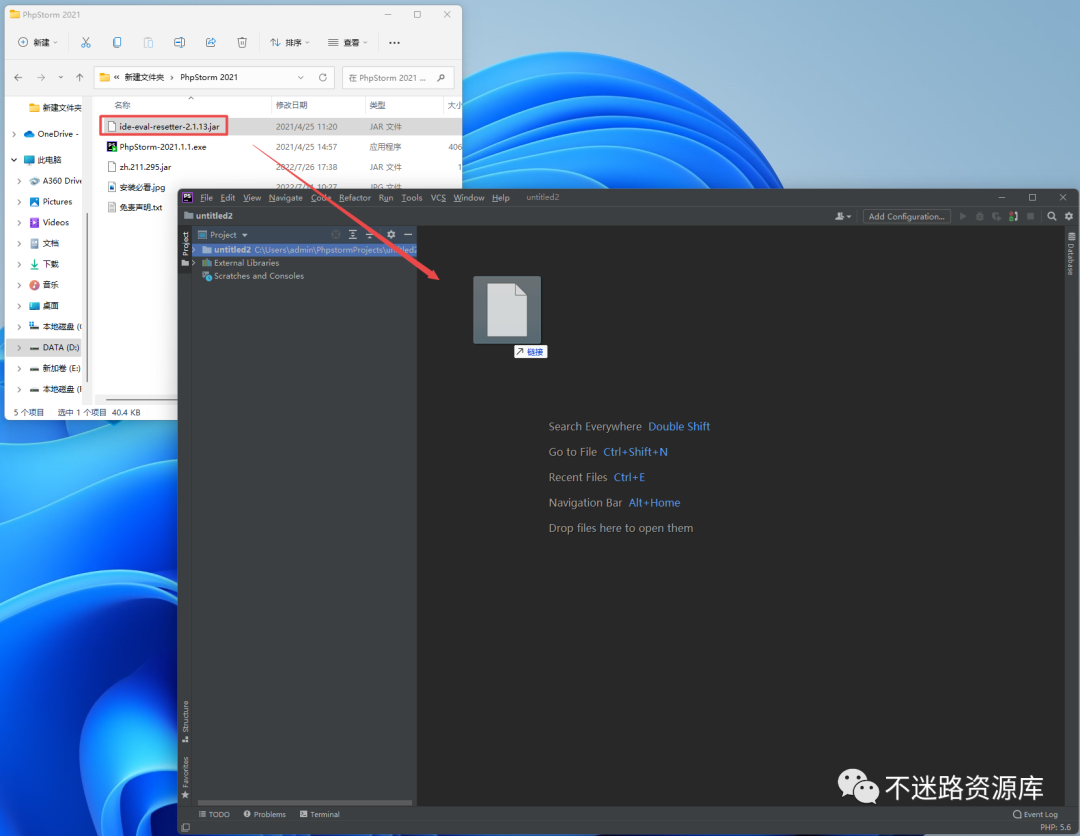Open Project panel options gear
This screenshot has width=1080, height=836.
(x=391, y=235)
